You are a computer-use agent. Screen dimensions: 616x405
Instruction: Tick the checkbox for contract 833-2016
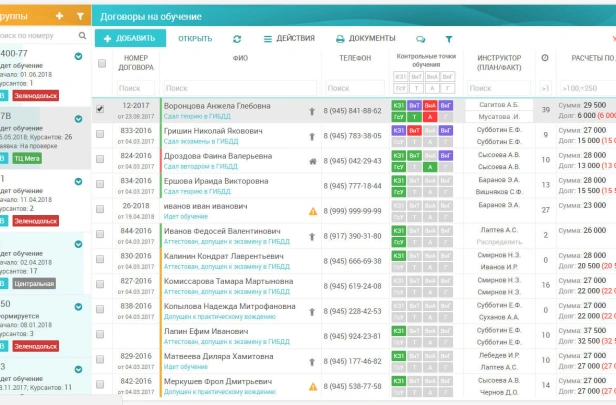pos(101,135)
